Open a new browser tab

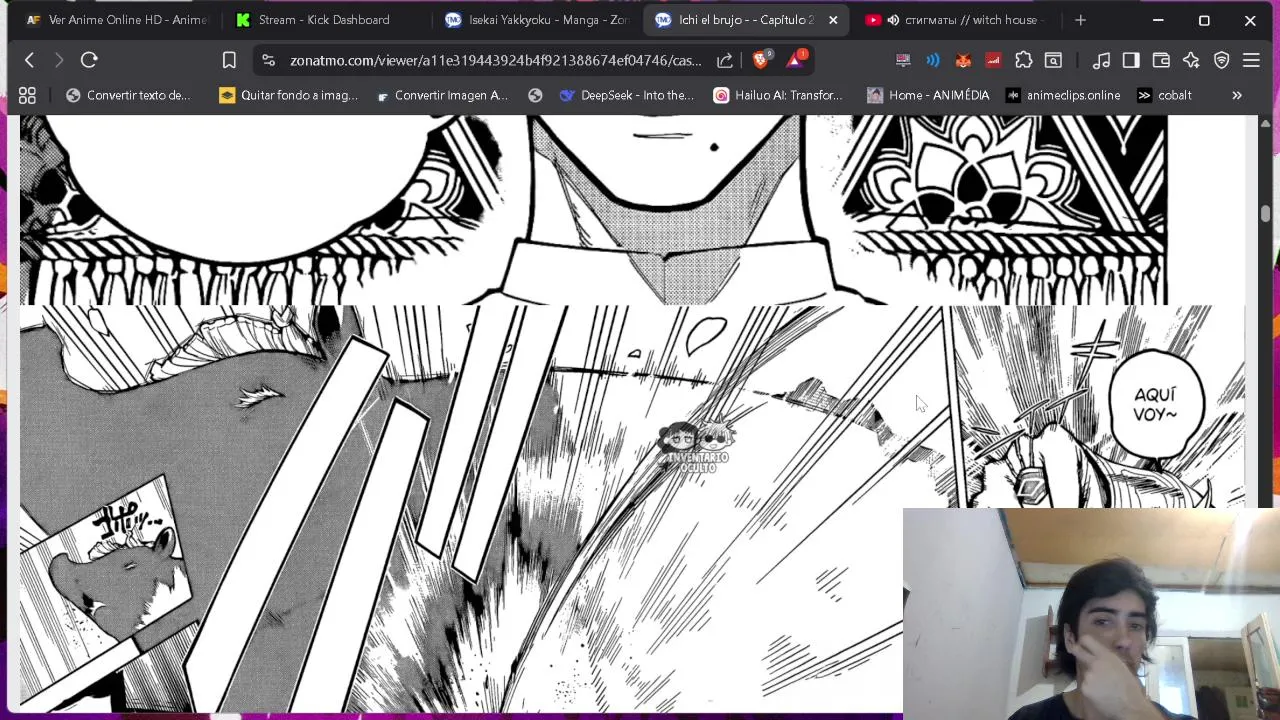(x=1080, y=20)
